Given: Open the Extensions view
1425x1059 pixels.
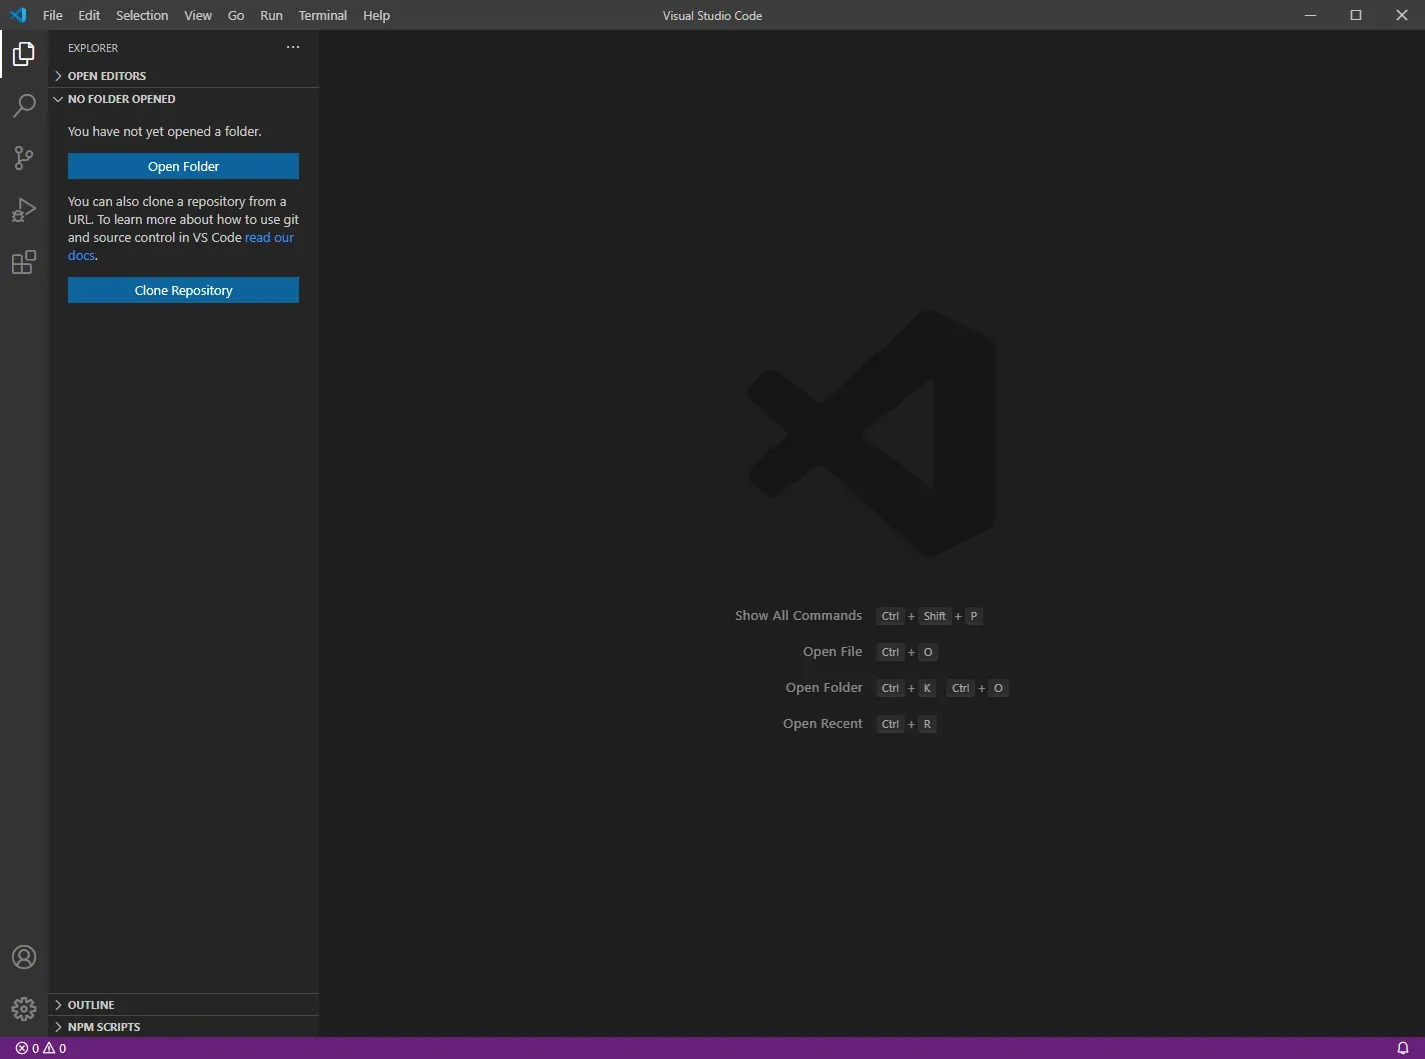Looking at the screenshot, I should (x=23, y=262).
